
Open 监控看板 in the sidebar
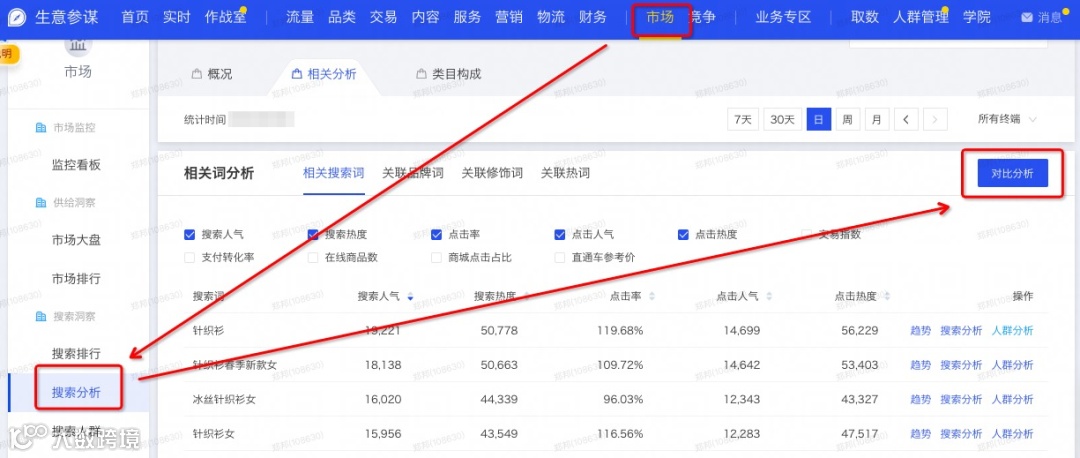(x=76, y=165)
